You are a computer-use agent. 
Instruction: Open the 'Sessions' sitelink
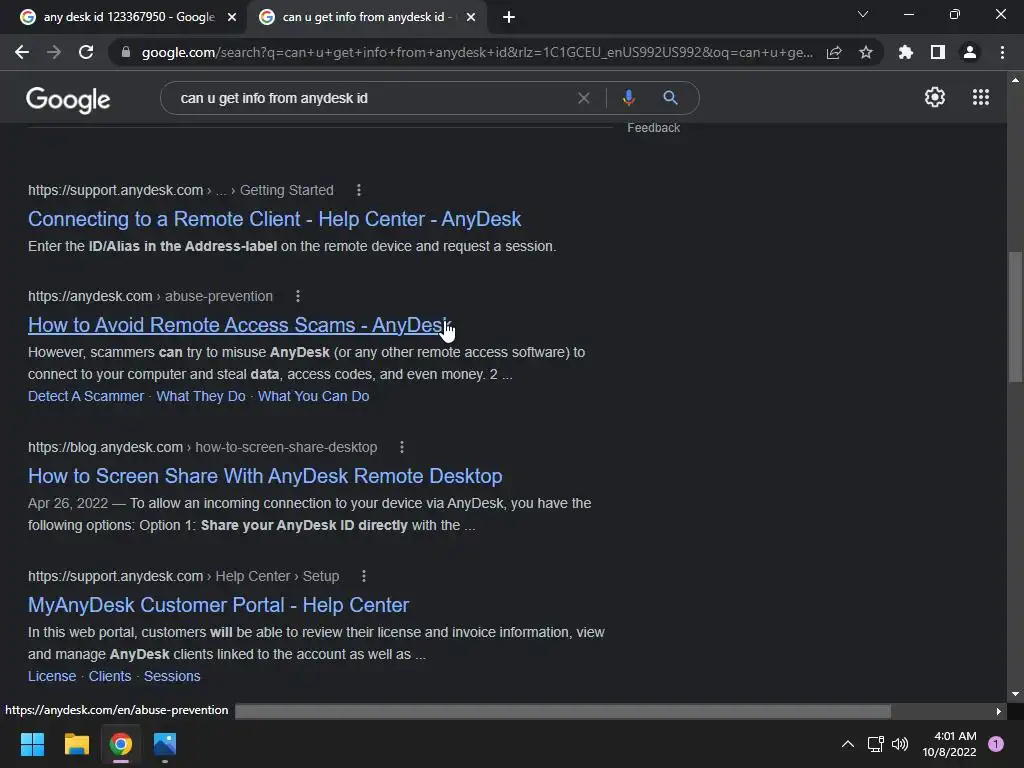(x=172, y=677)
